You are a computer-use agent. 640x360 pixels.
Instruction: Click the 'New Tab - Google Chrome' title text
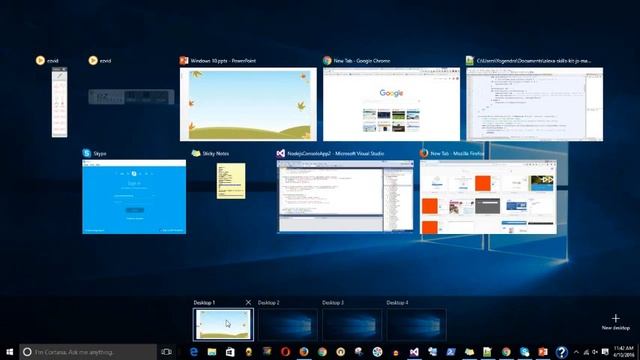tap(362, 60)
